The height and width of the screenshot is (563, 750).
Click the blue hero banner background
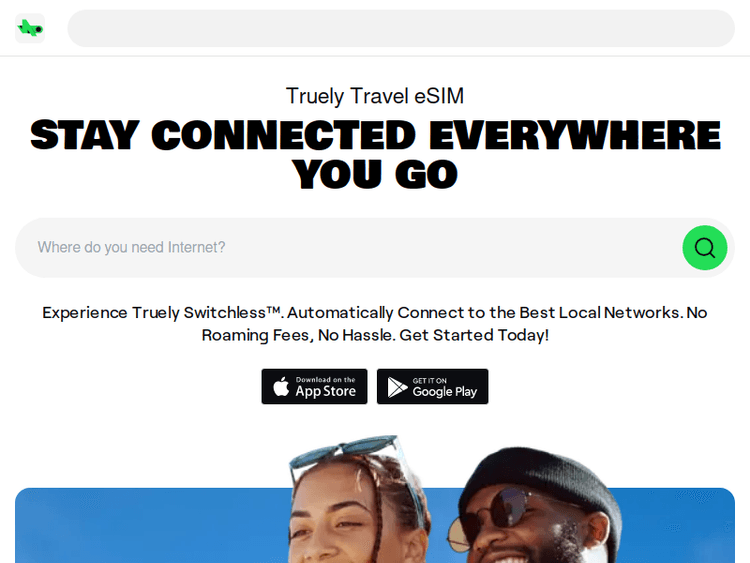tap(143, 526)
